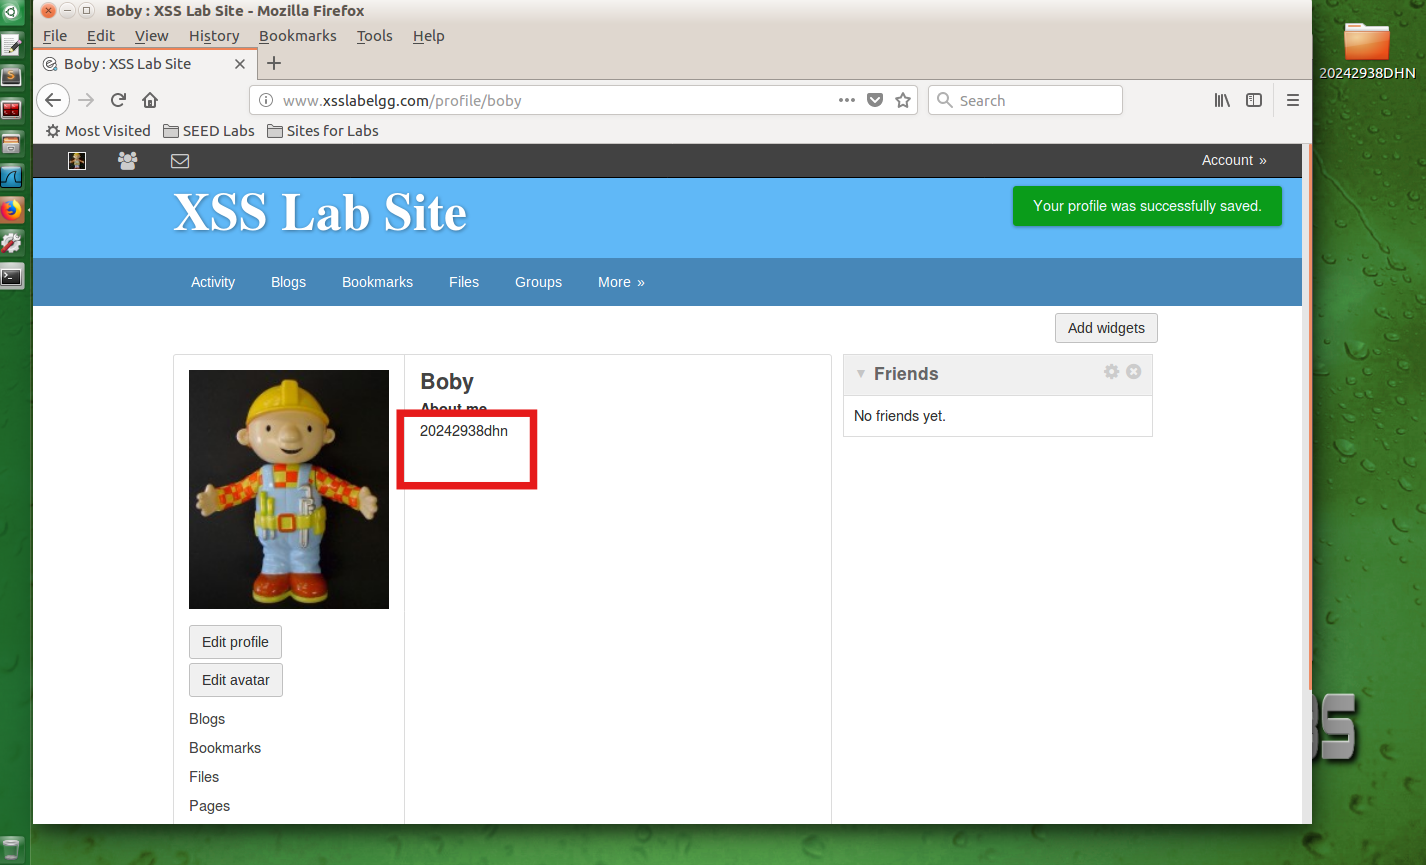Open Pages link under profile

click(209, 806)
